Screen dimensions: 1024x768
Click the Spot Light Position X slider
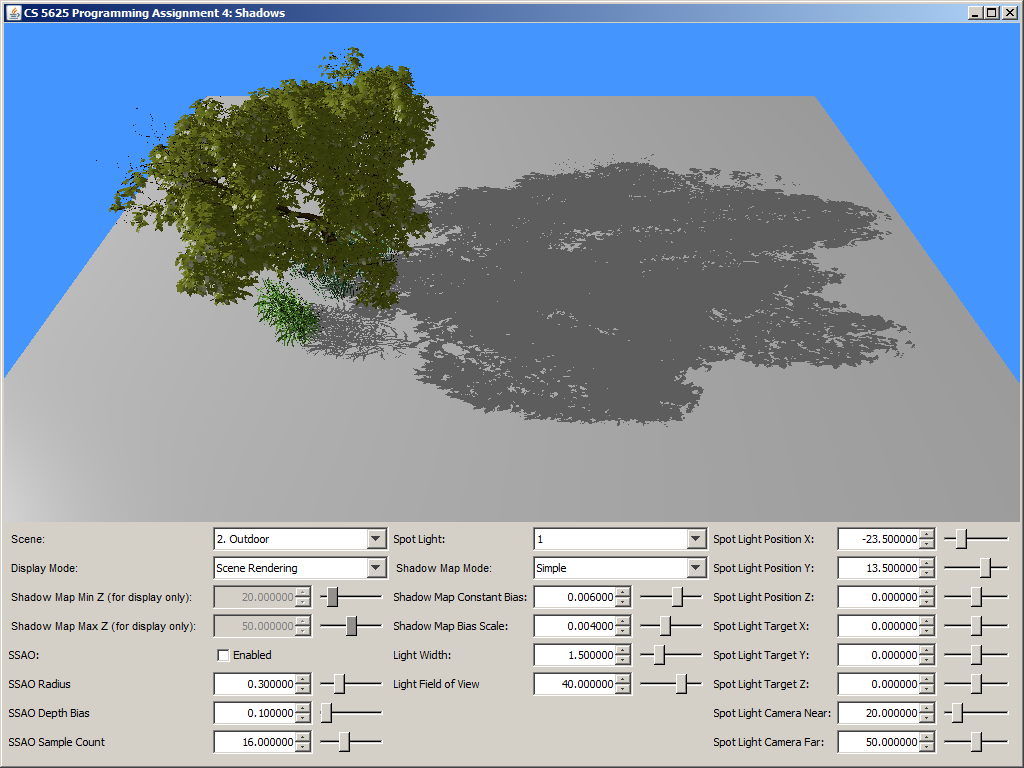click(961, 539)
